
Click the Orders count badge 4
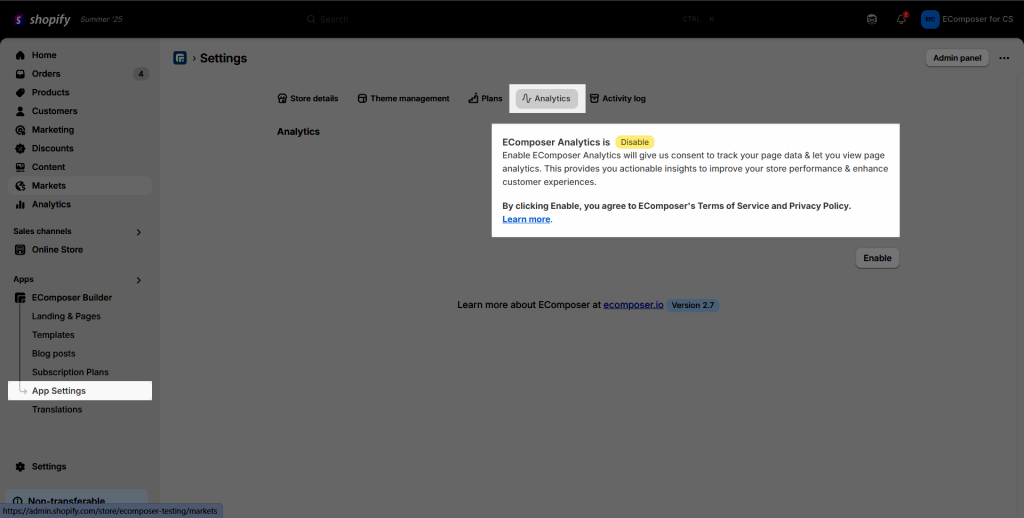141,74
